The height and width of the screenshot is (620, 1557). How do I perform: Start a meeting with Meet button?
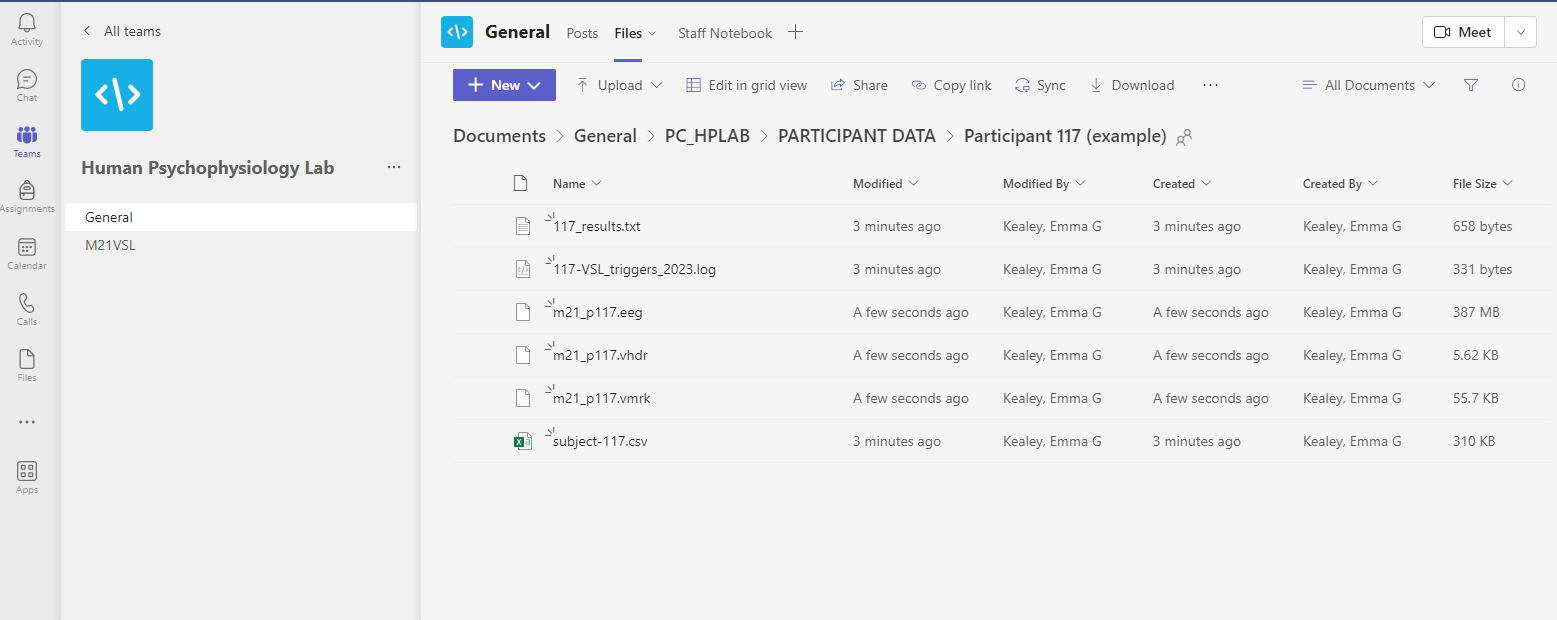click(x=1462, y=32)
